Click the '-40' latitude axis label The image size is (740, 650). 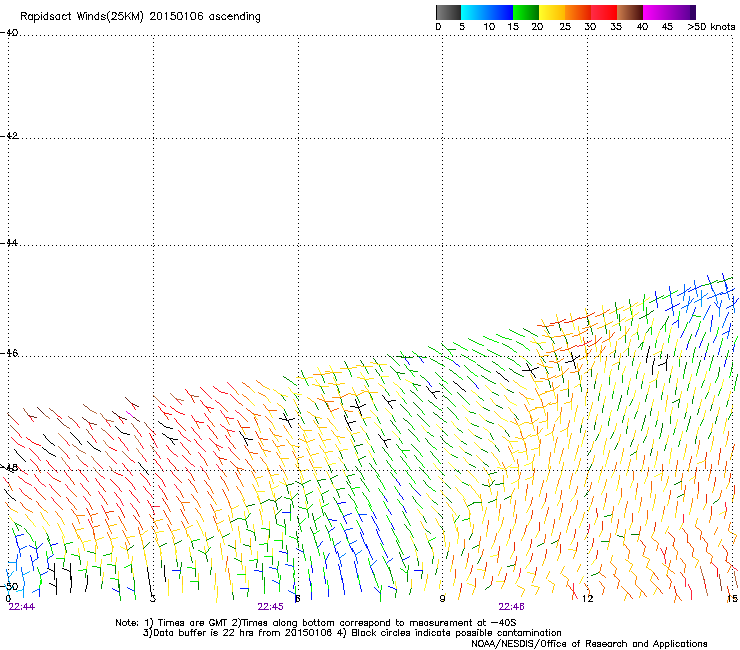[9, 33]
